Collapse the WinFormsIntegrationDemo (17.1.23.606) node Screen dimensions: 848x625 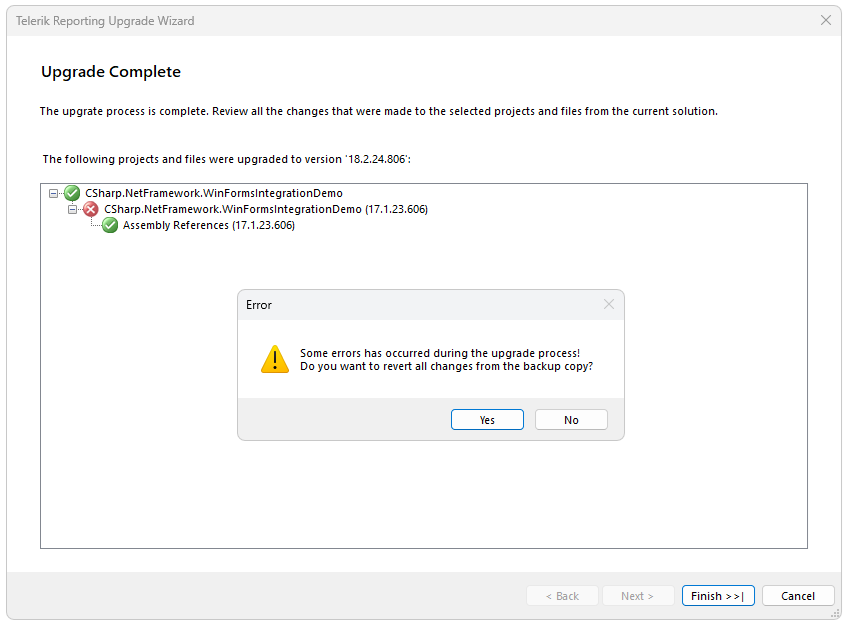(71, 209)
